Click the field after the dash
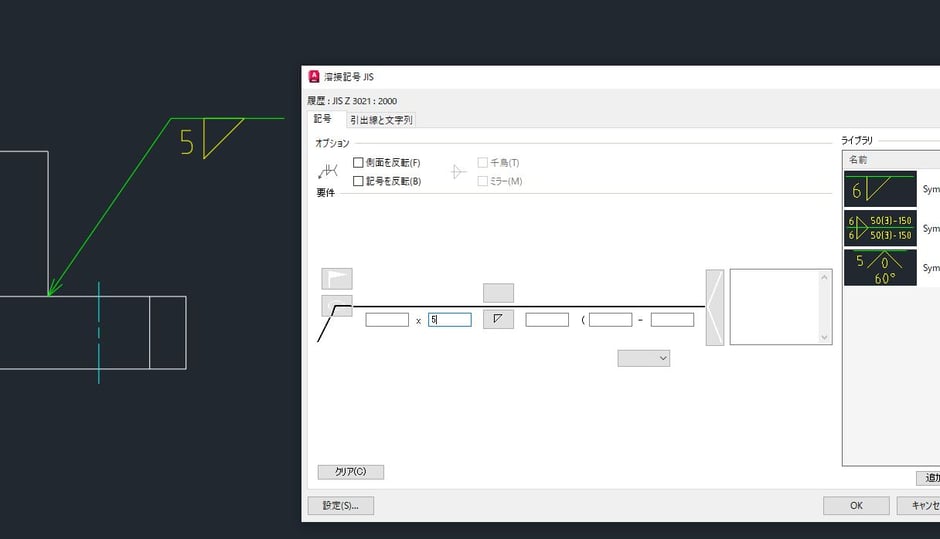The image size is (940, 539). (x=673, y=320)
